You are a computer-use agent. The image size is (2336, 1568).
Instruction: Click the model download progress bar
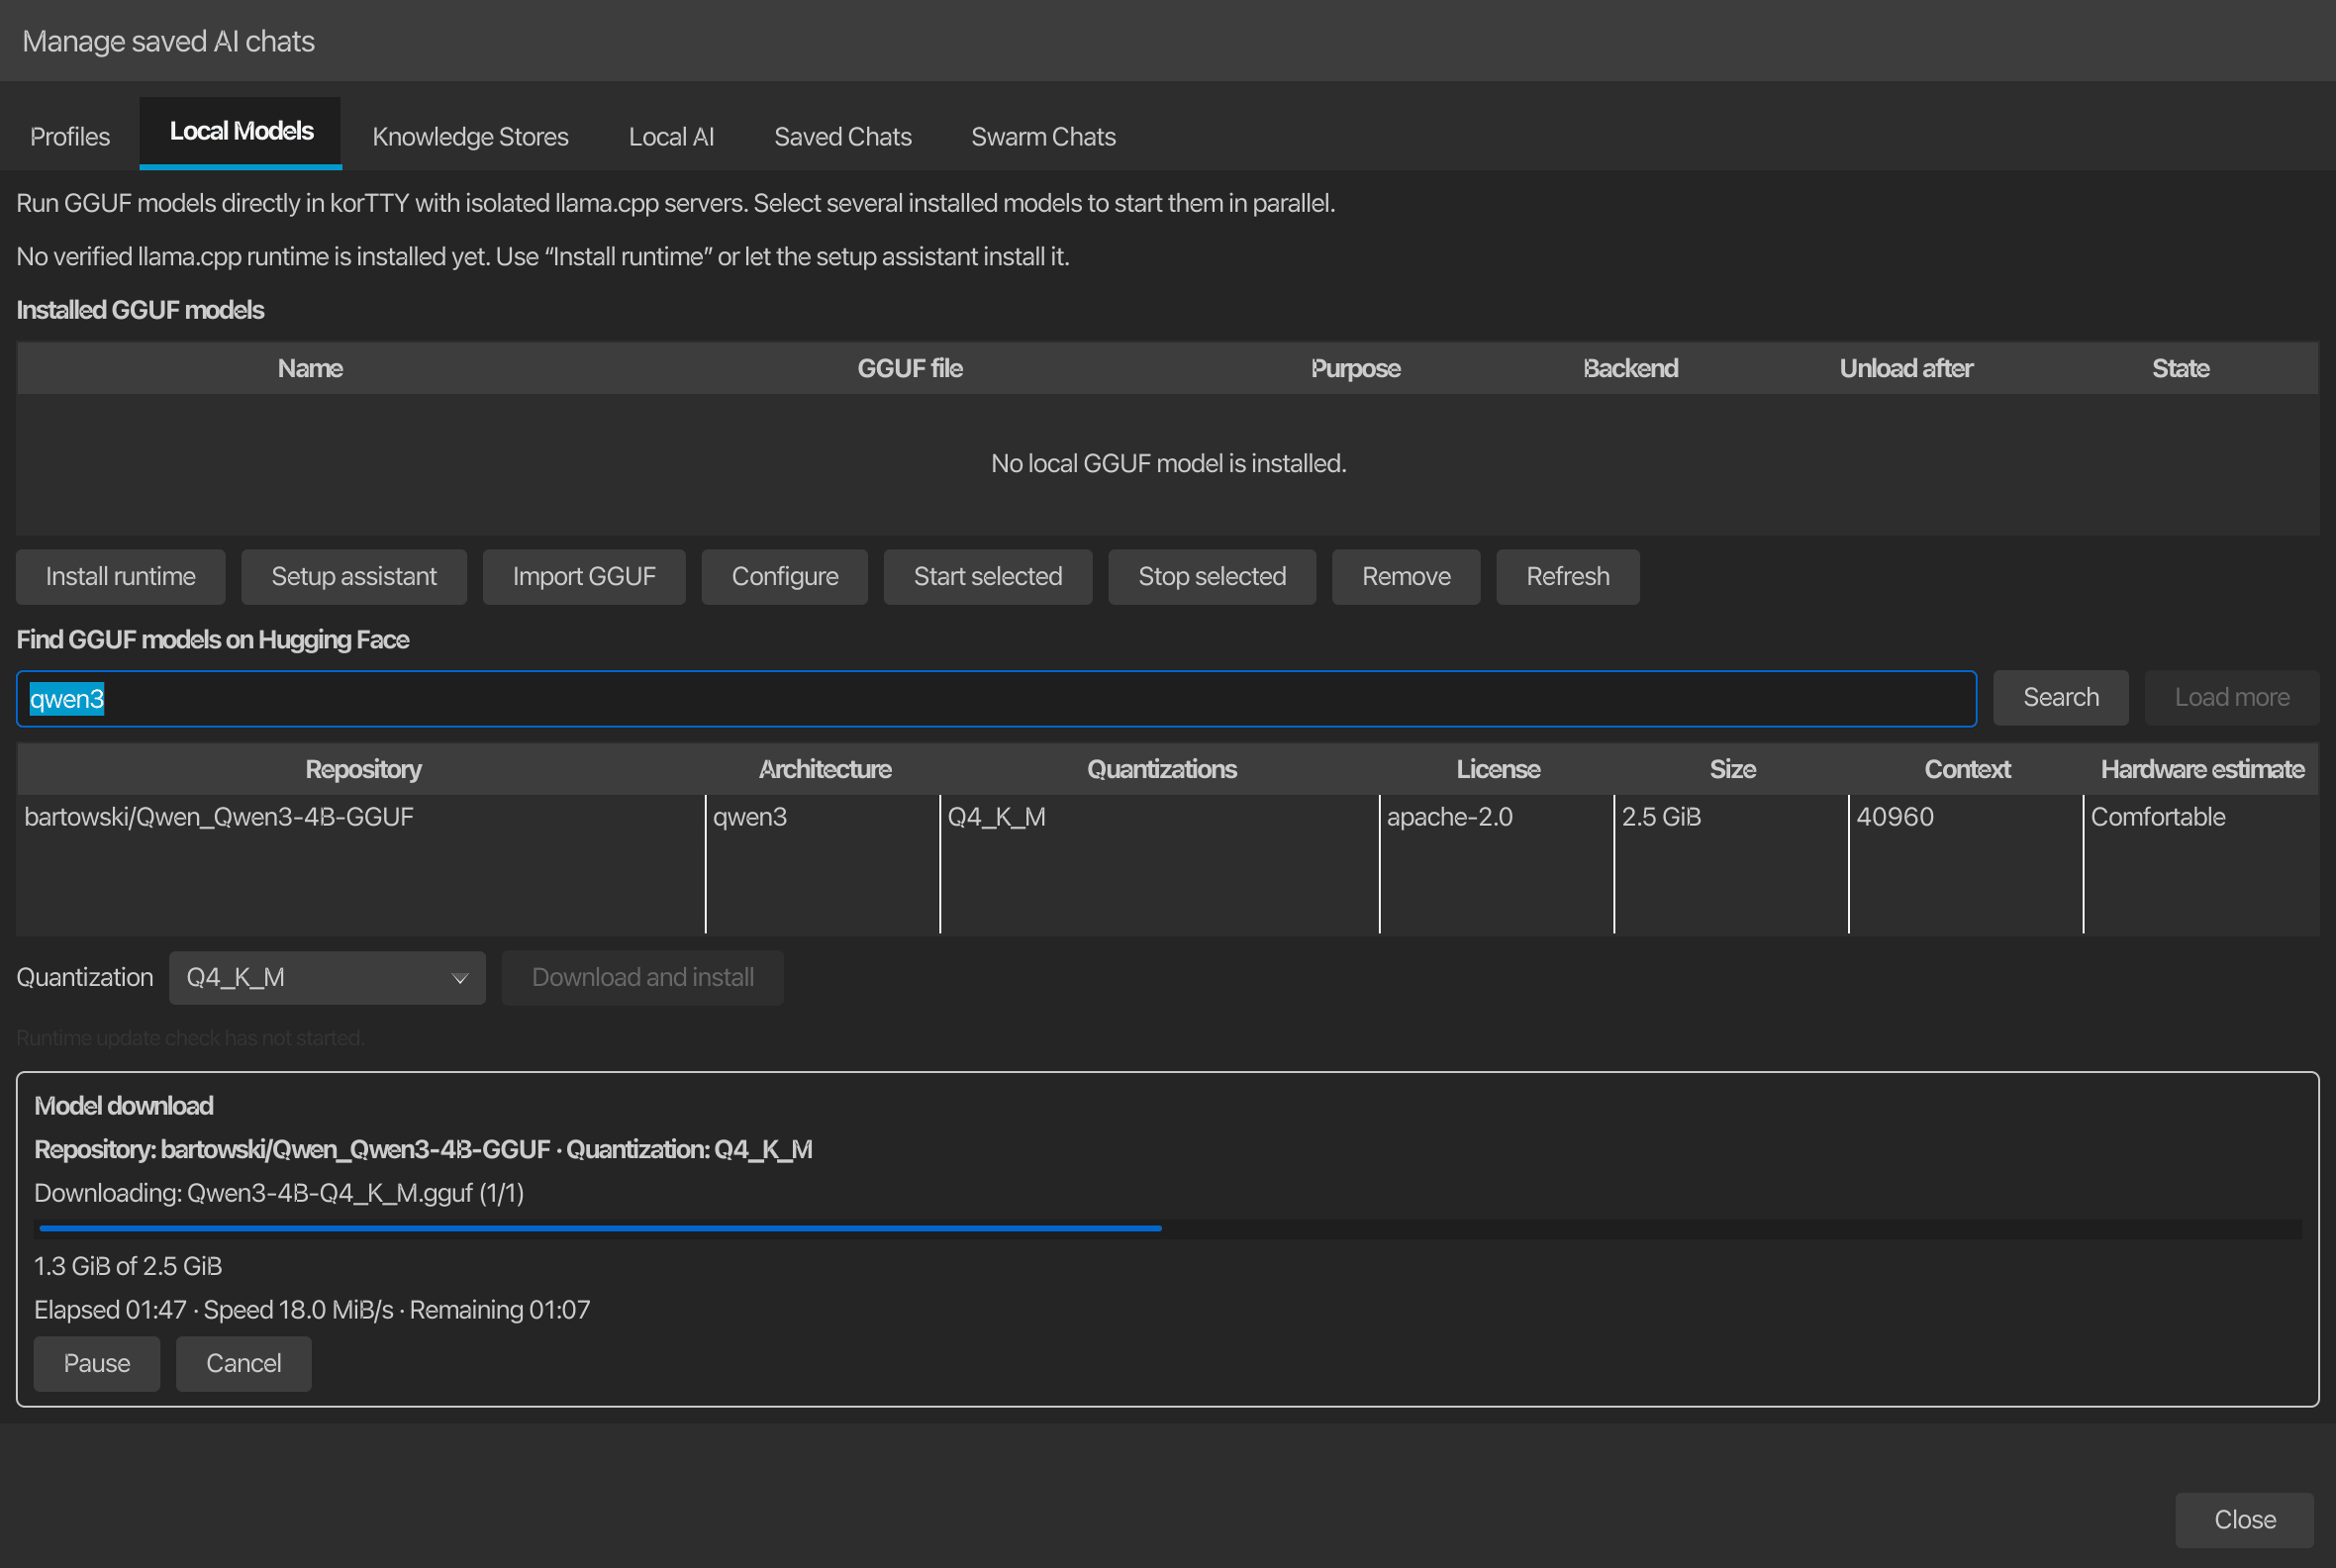point(1168,1228)
